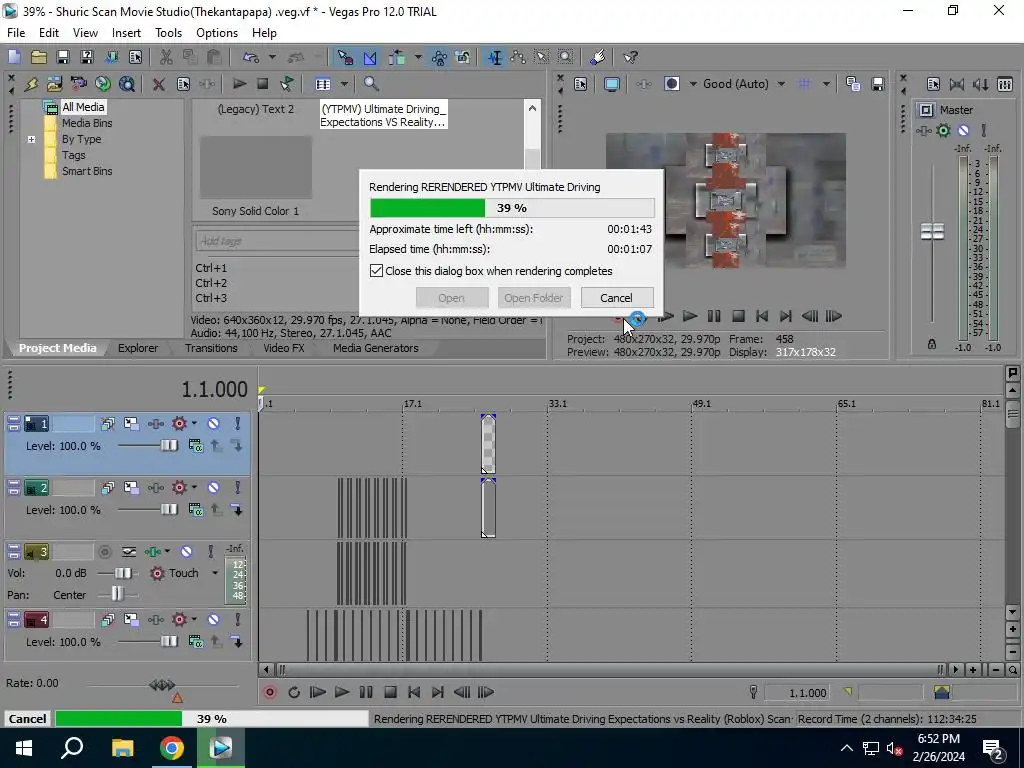Click track 3 Vol slider handle

122,573
